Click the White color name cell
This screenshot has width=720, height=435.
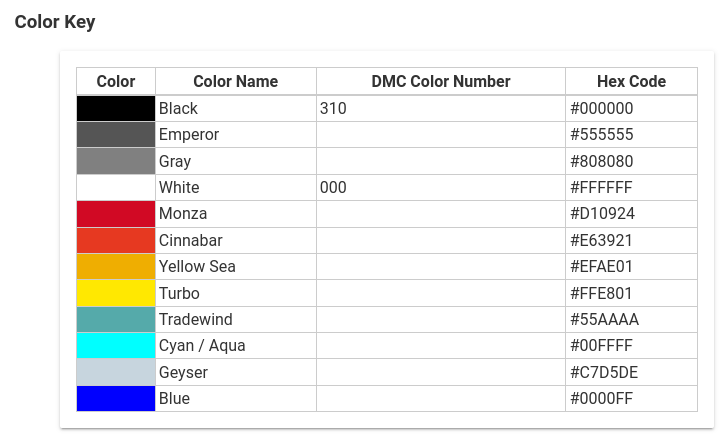(x=236, y=187)
